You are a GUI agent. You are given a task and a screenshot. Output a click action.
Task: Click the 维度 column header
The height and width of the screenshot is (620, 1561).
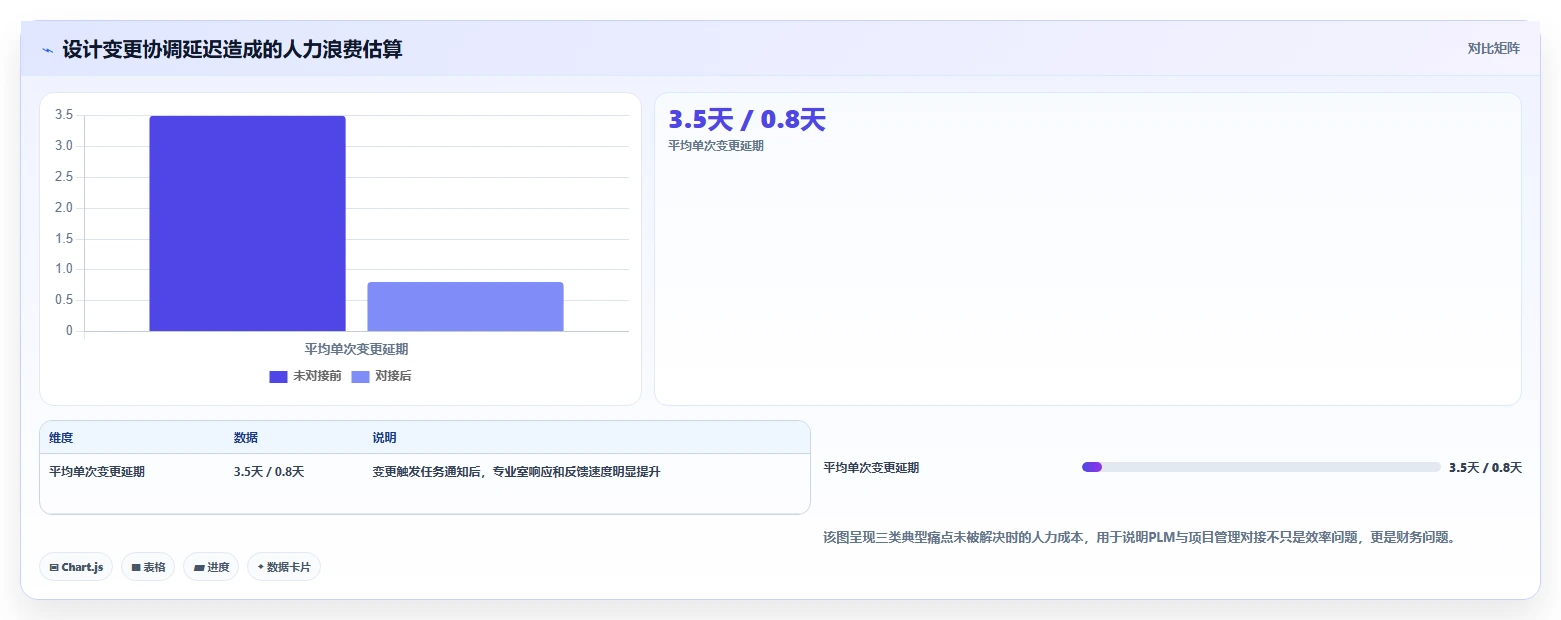point(61,438)
